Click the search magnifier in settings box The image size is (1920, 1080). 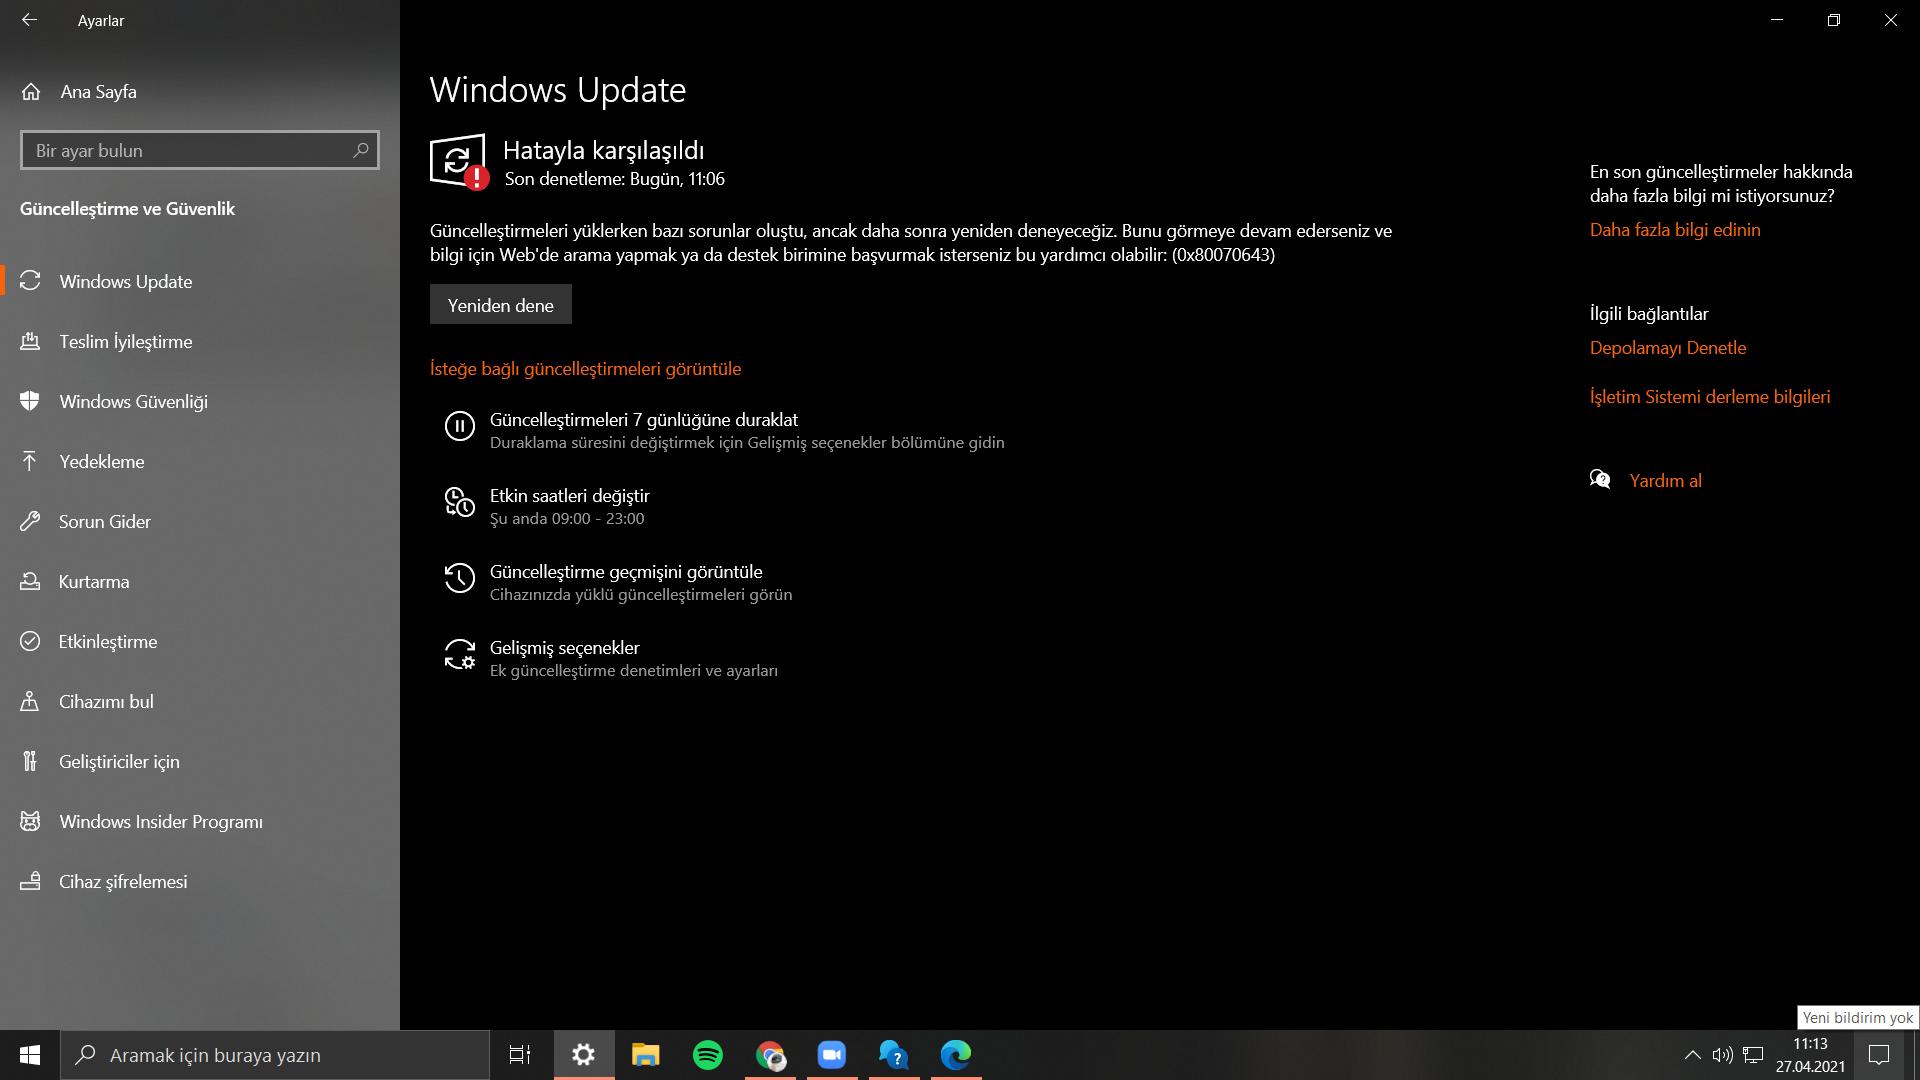tap(361, 150)
